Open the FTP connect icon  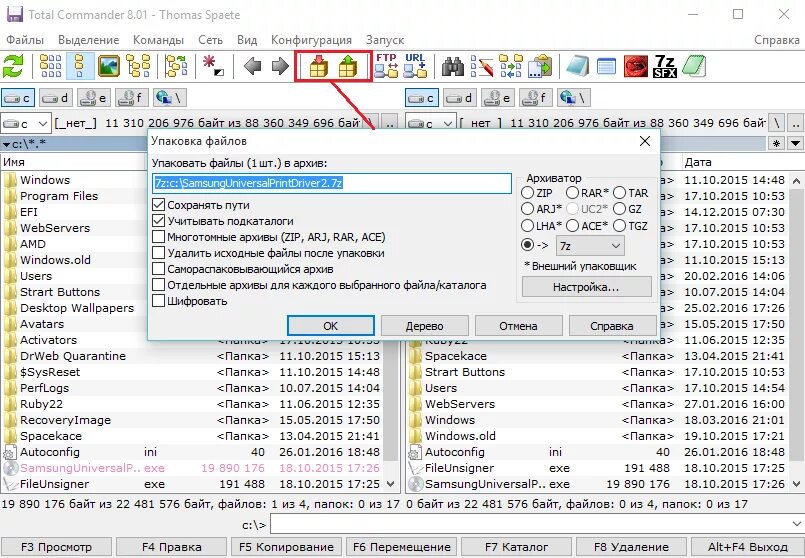point(386,66)
